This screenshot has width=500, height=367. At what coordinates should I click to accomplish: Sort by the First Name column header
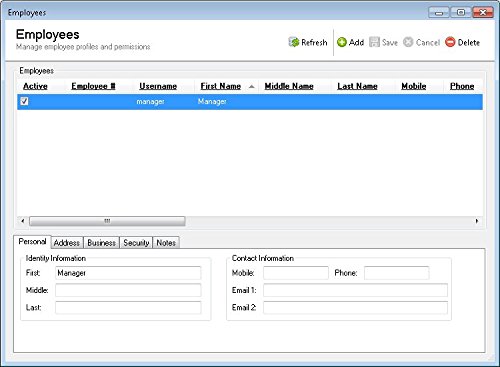[x=221, y=86]
